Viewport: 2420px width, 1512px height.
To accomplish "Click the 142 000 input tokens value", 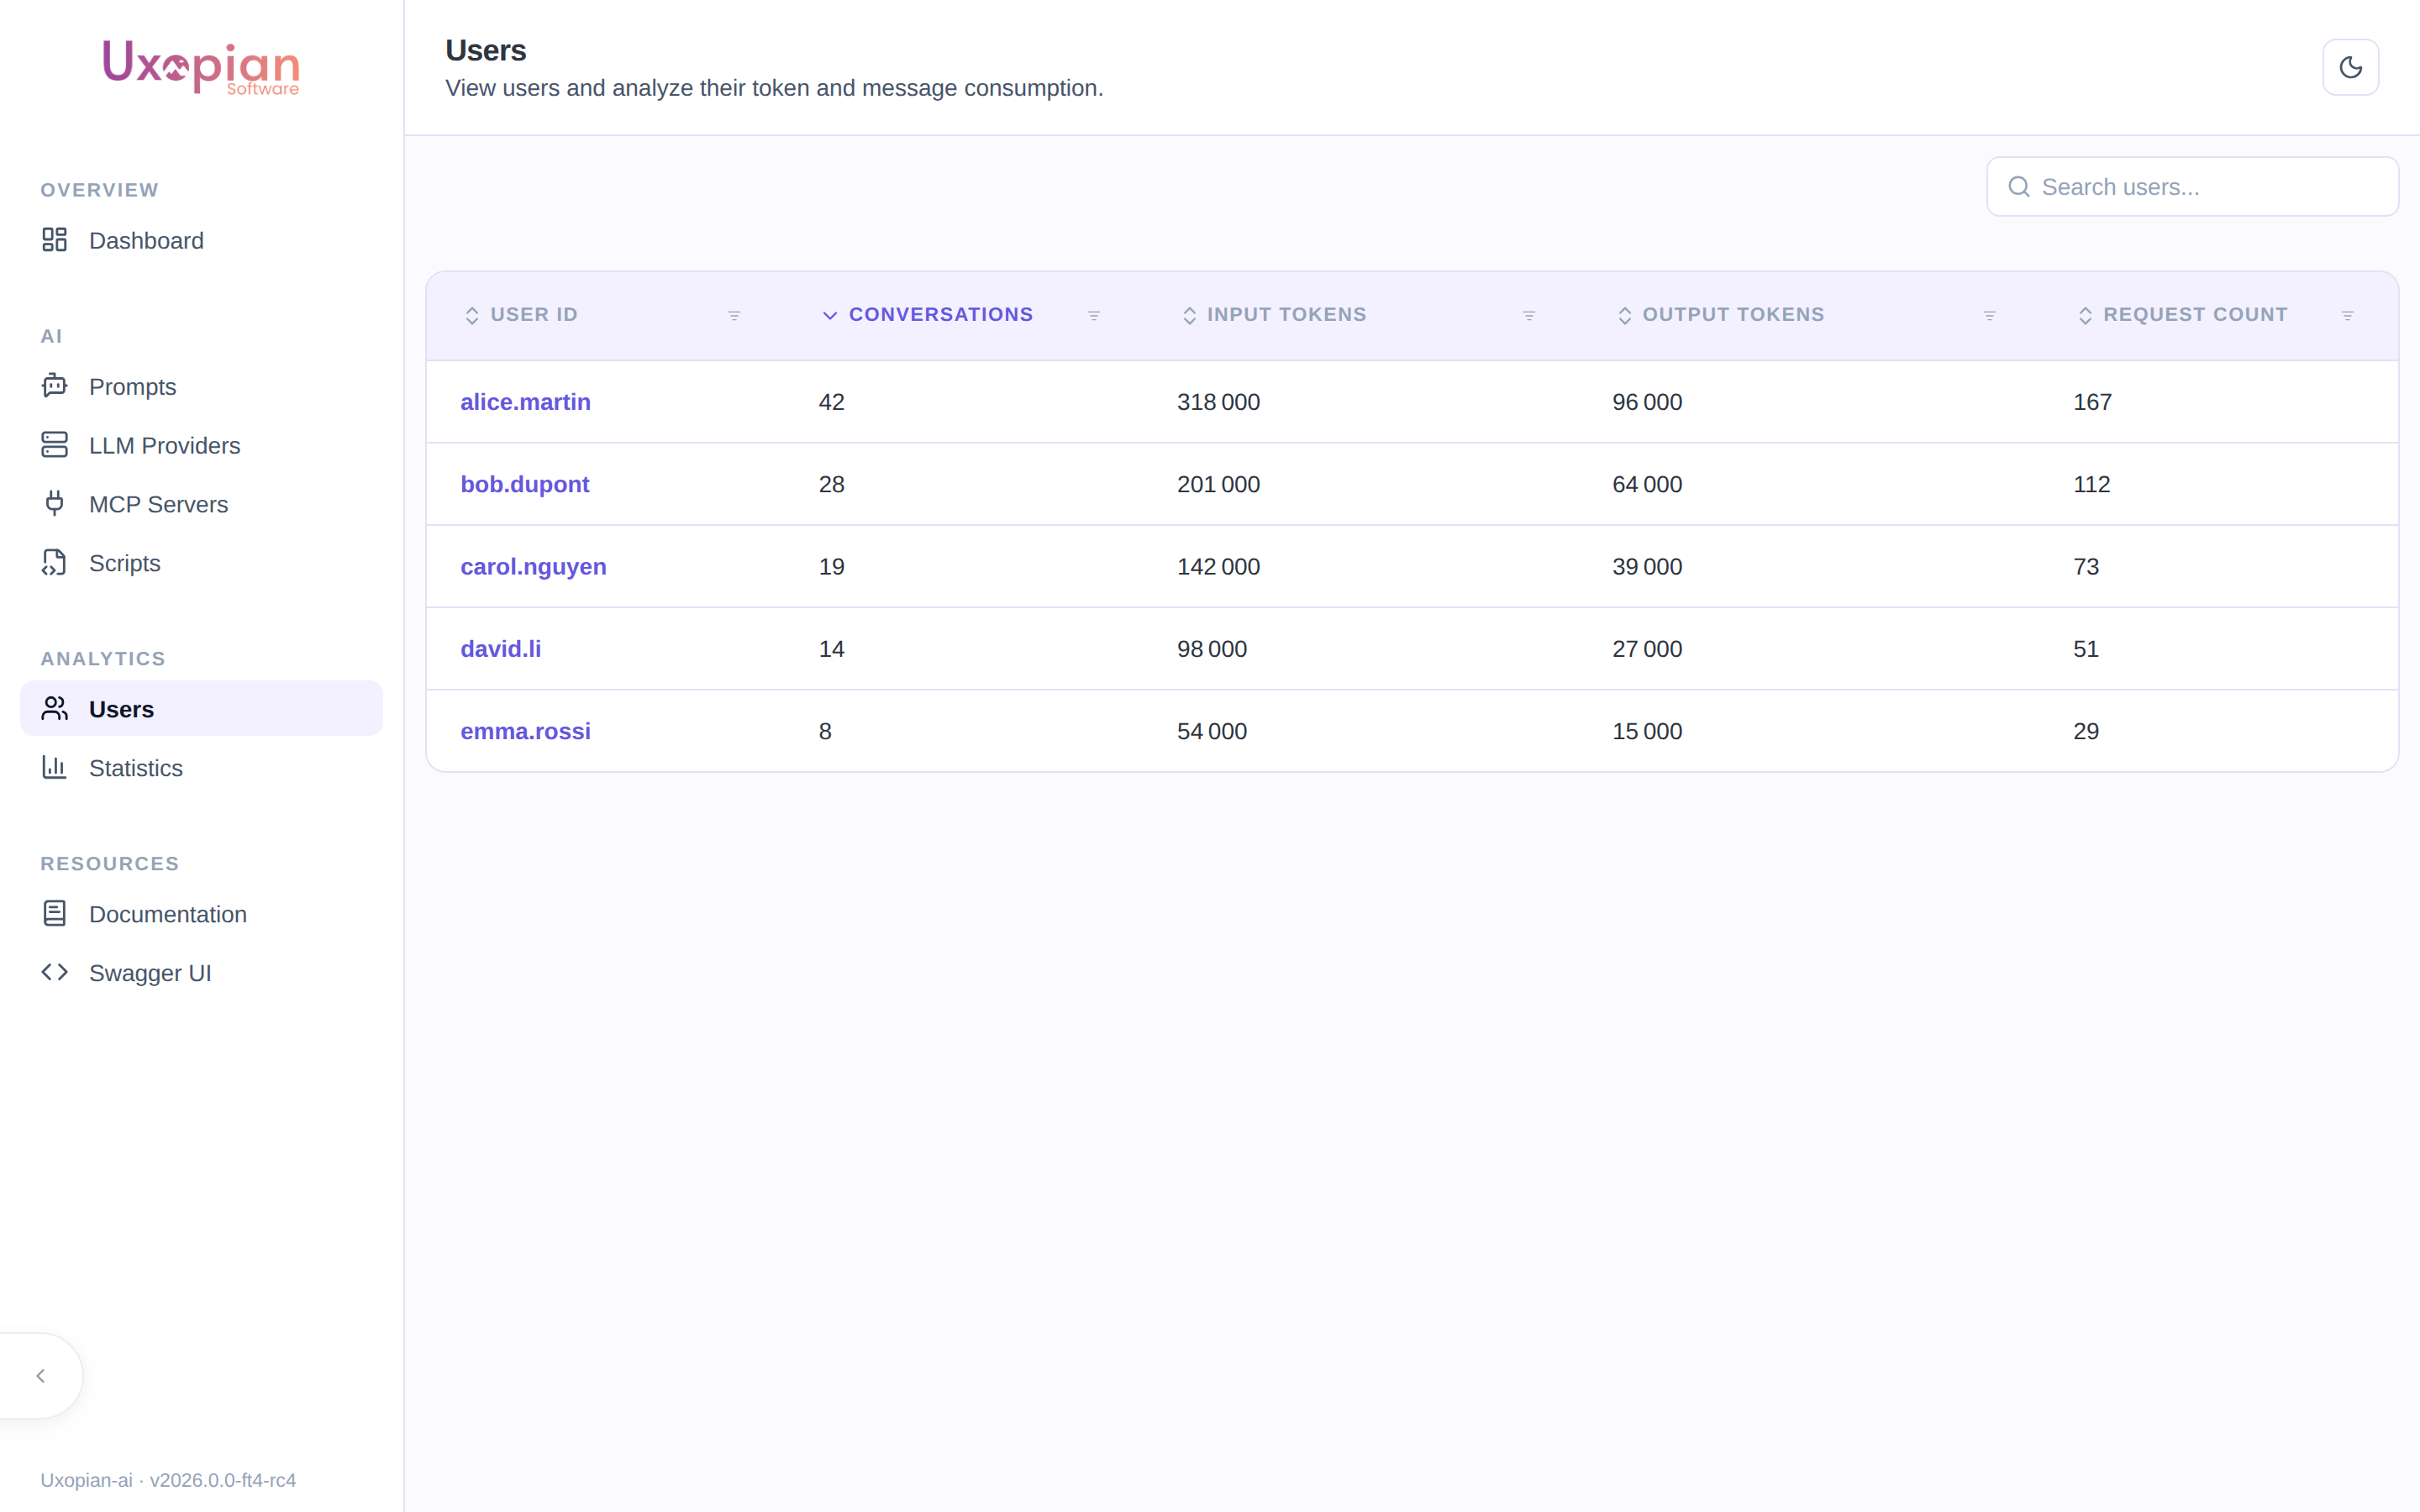I will [x=1218, y=566].
